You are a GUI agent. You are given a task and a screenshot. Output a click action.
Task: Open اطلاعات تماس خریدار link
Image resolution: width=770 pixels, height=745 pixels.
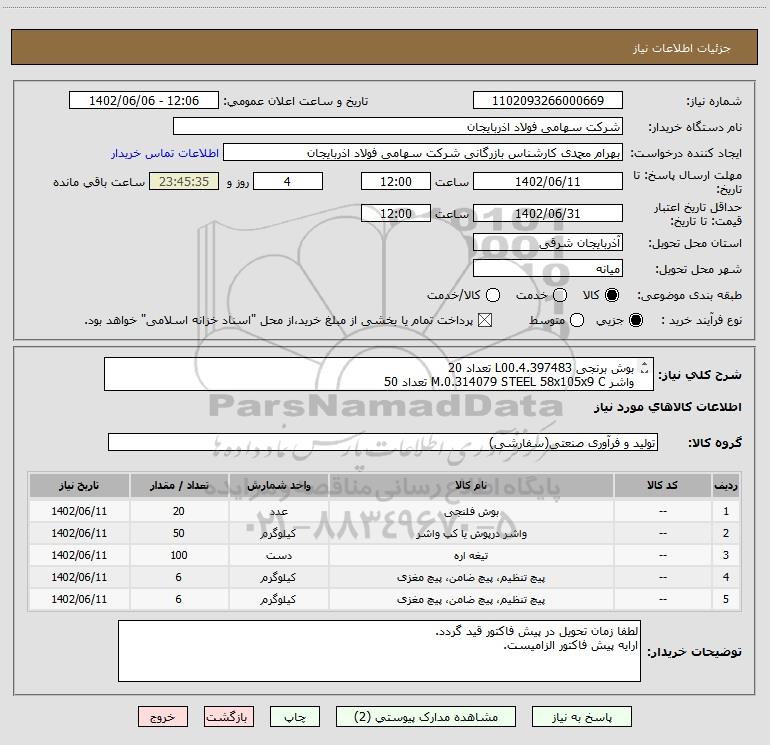click(165, 153)
